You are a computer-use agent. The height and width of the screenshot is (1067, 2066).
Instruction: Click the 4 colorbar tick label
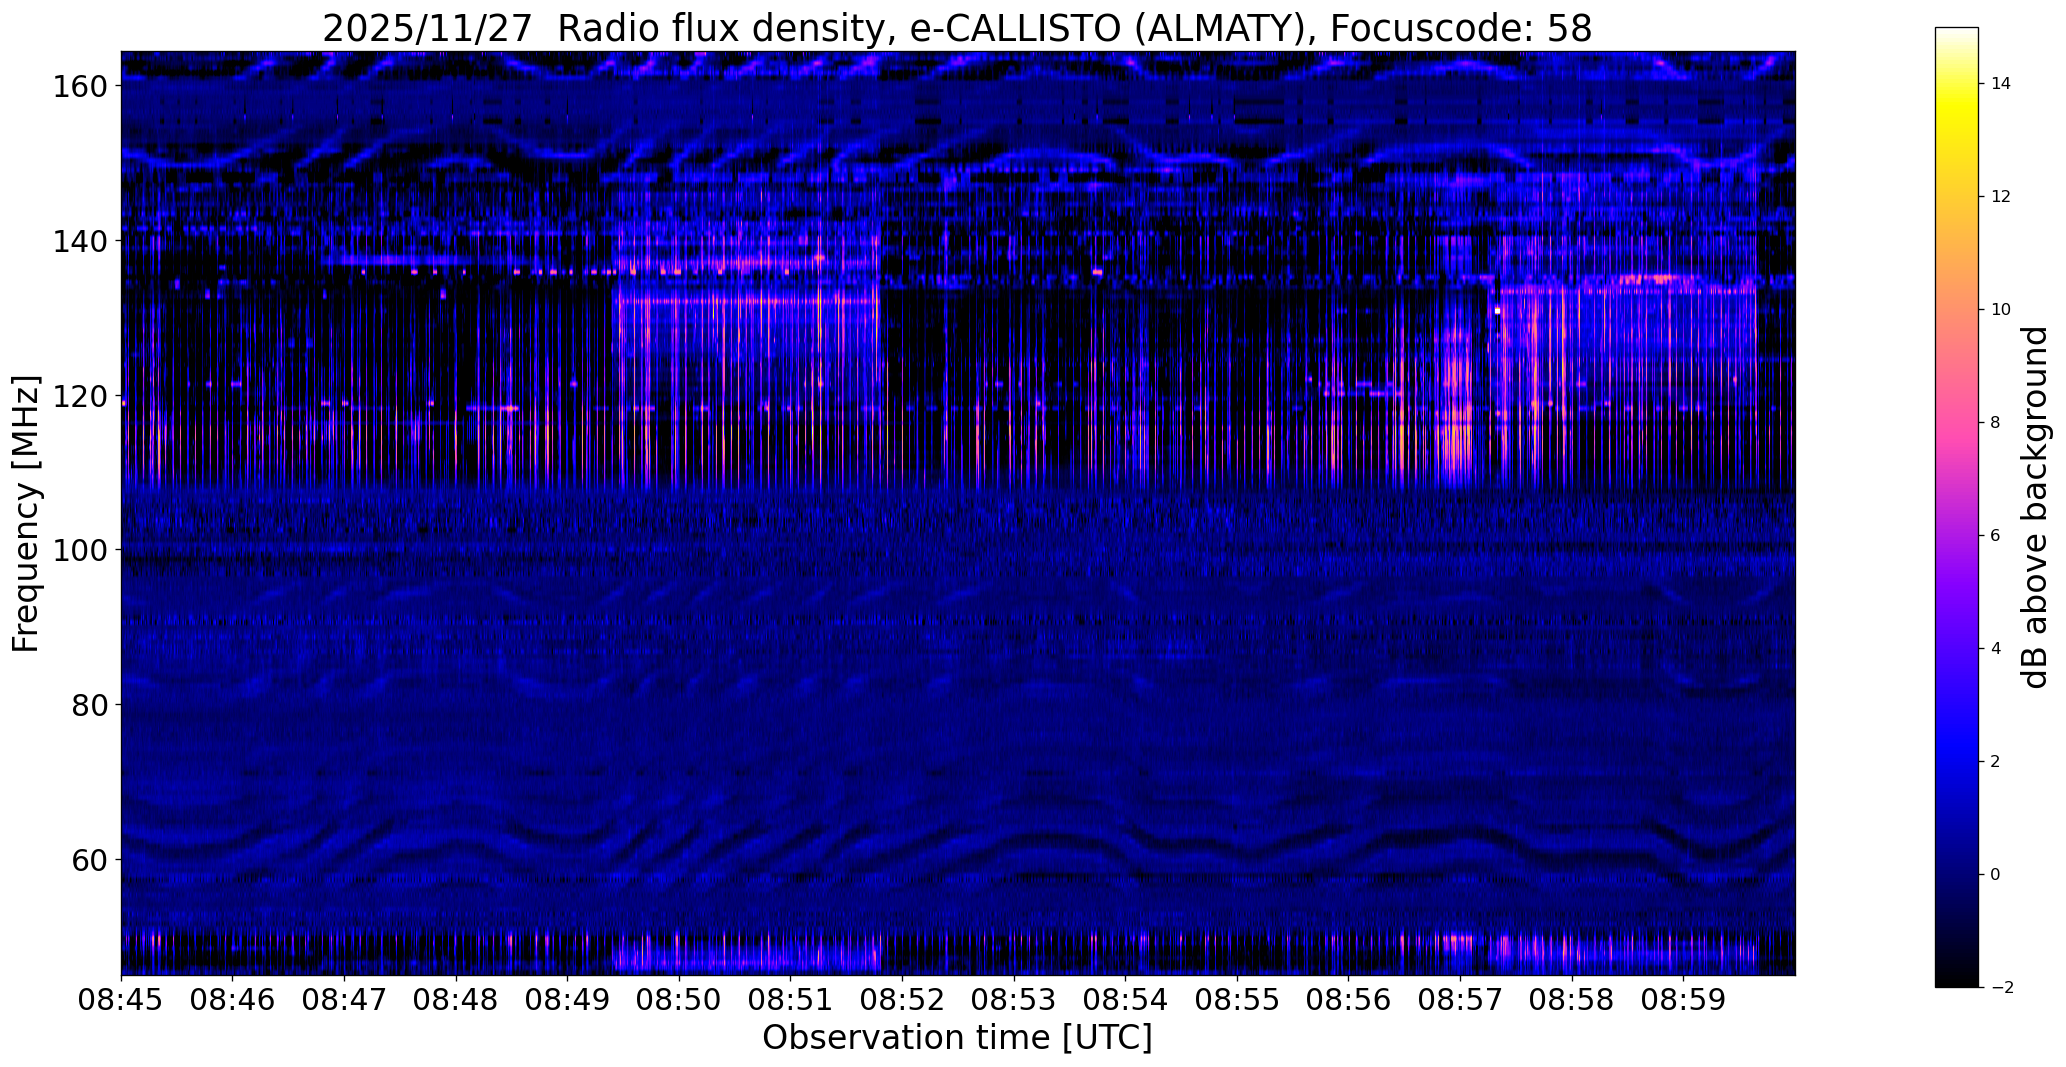click(1995, 649)
